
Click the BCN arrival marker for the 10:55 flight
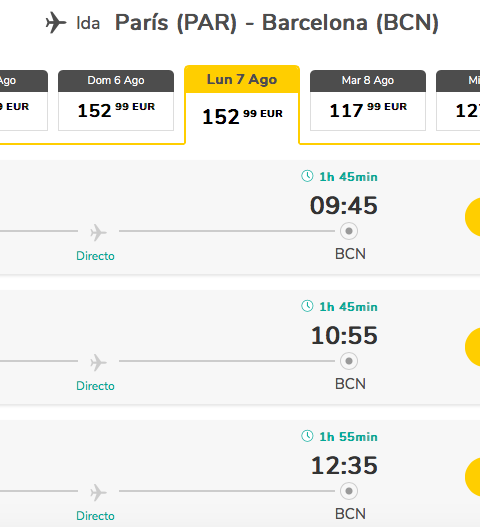coord(349,361)
